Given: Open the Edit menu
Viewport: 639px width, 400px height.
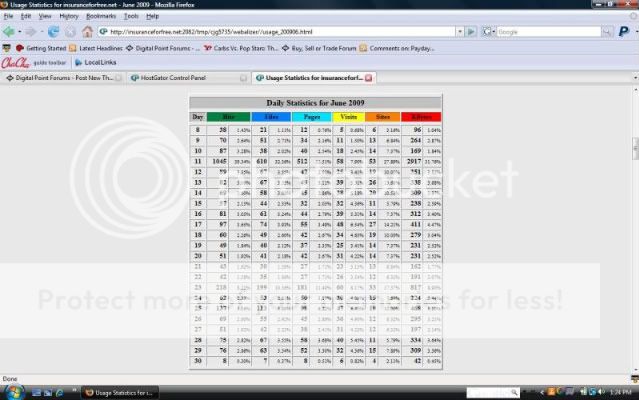Looking at the screenshot, I should tap(26, 16).
